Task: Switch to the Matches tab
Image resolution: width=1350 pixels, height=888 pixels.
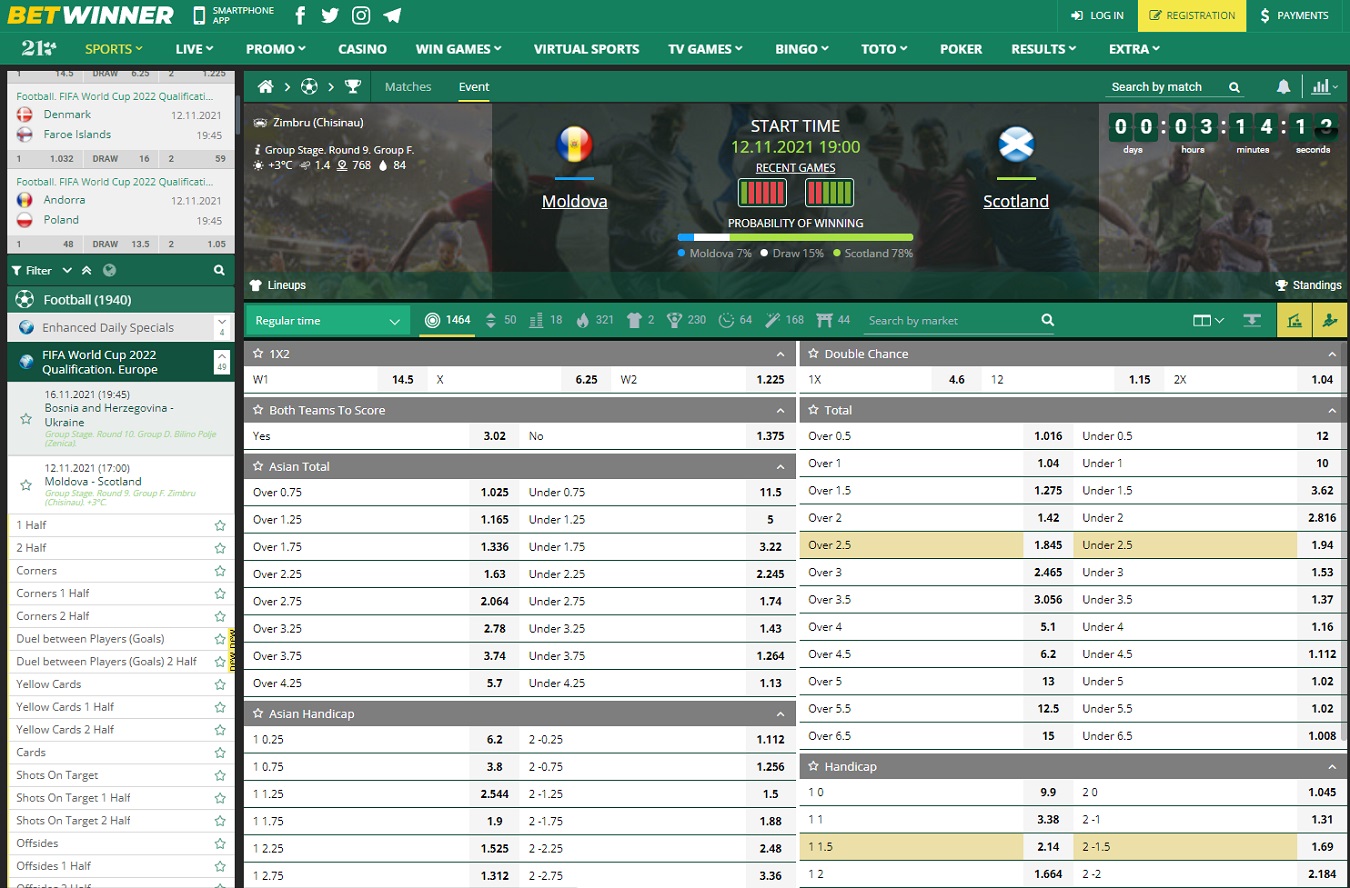Action: (408, 87)
